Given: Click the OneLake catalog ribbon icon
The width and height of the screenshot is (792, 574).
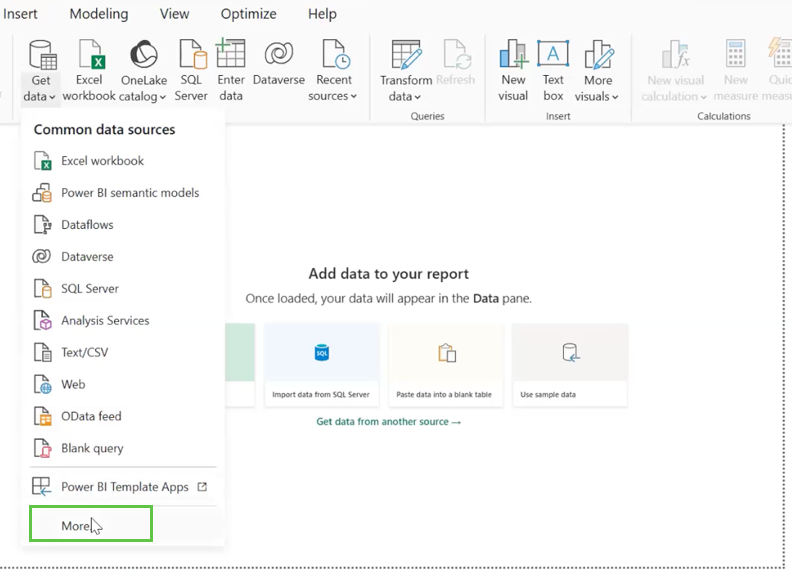Looking at the screenshot, I should pos(143,54).
